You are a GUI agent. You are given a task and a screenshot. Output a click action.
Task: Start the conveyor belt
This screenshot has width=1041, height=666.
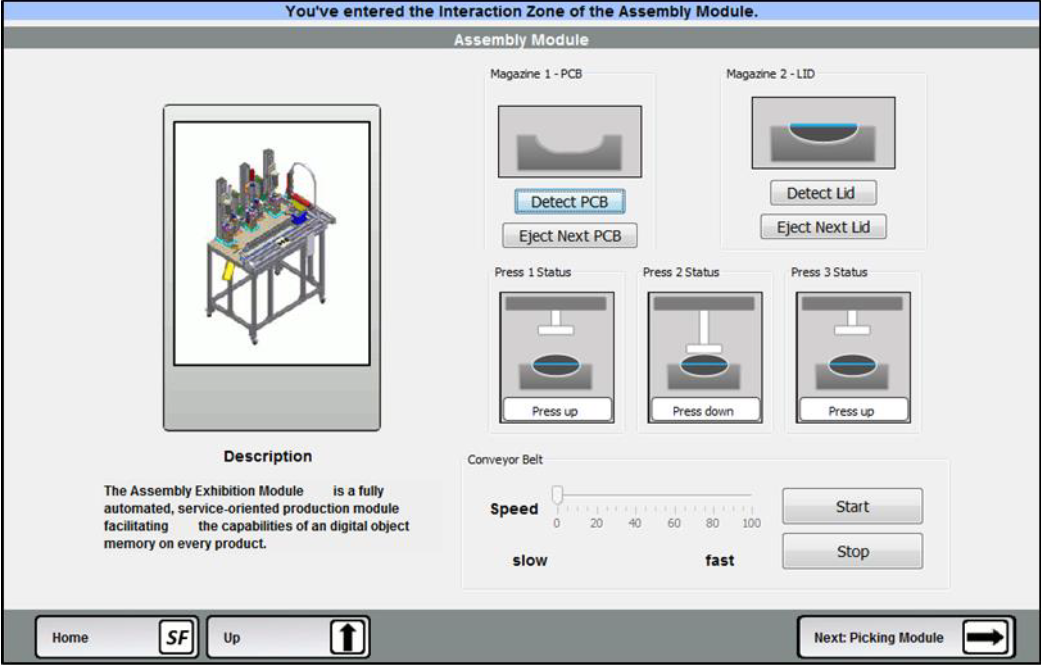pyautogui.click(x=852, y=507)
